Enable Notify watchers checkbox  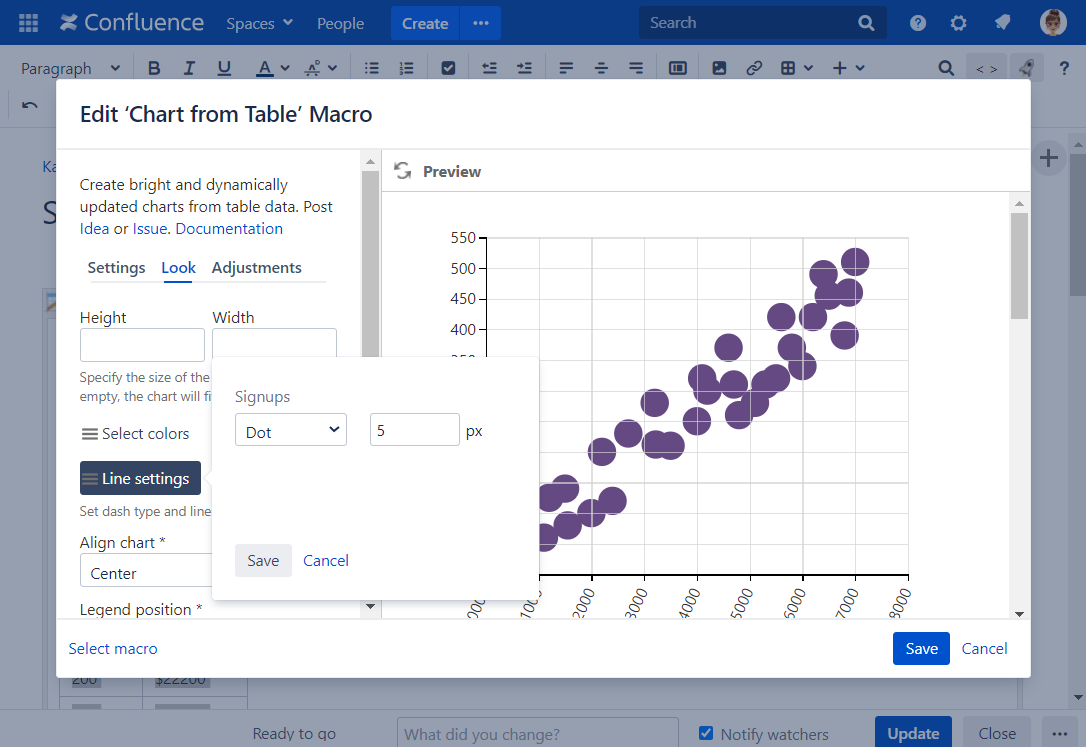706,733
